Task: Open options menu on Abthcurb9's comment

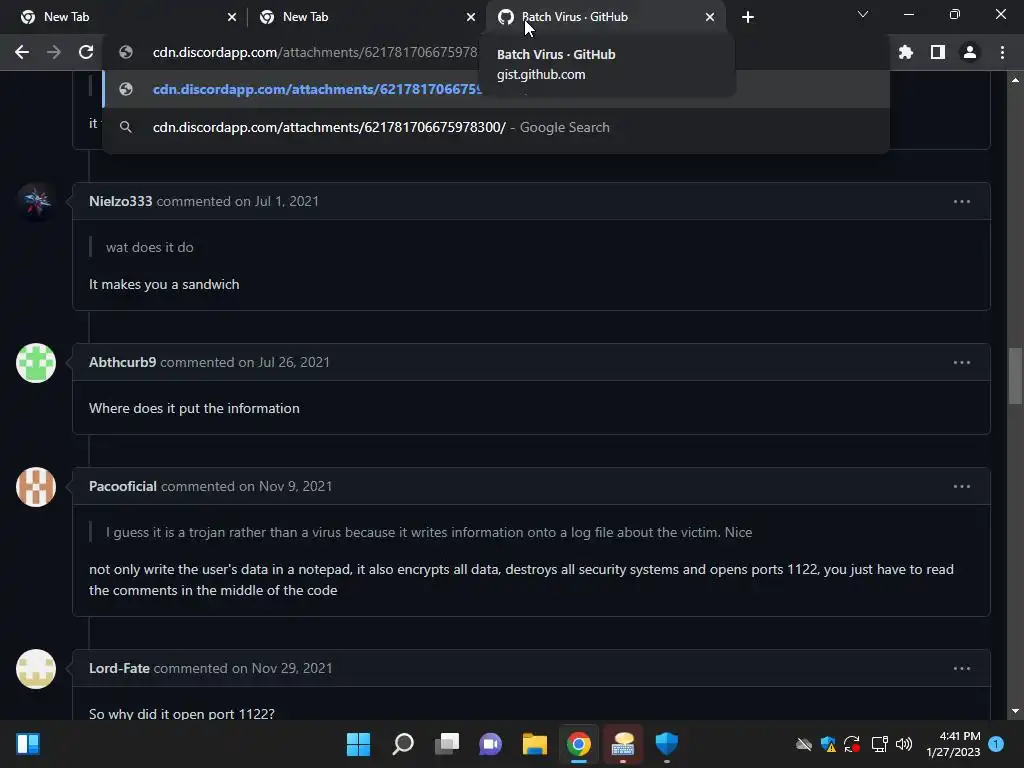Action: coord(961,362)
